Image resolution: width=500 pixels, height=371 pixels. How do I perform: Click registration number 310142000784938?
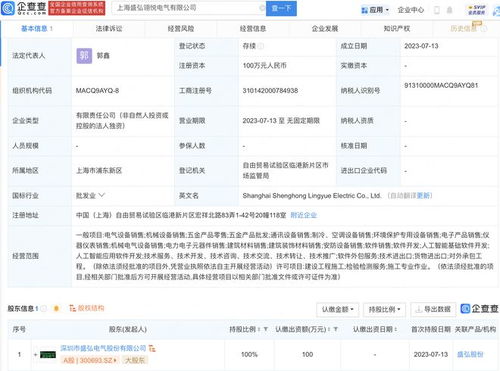pos(270,91)
